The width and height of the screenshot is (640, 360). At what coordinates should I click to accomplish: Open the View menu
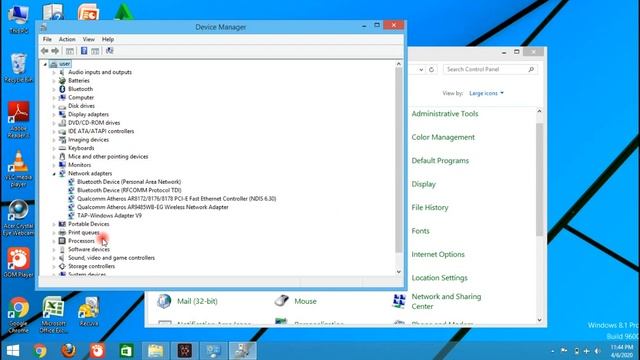(89, 39)
